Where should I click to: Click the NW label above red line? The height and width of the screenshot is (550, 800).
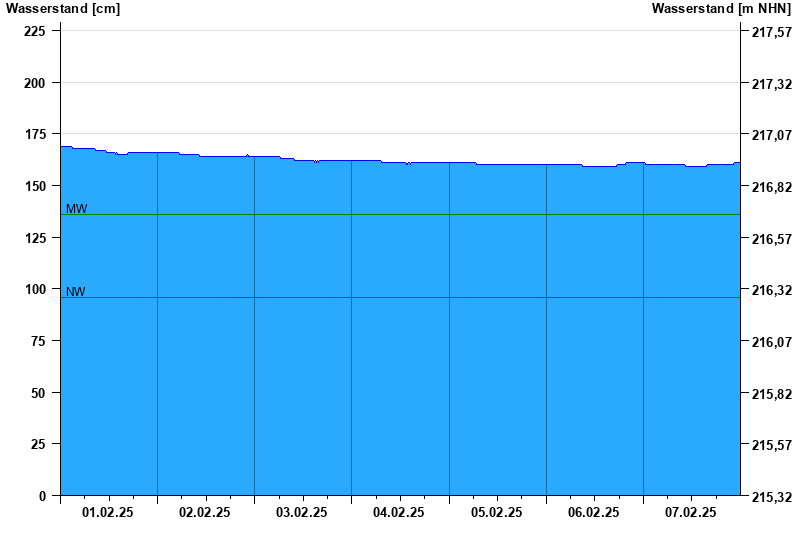[76, 292]
